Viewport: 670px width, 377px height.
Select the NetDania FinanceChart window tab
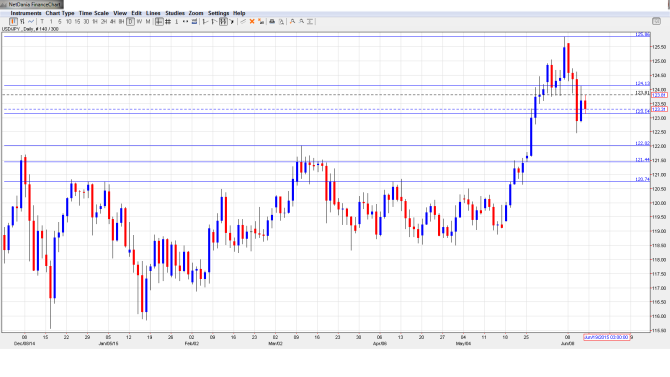tap(32, 4)
